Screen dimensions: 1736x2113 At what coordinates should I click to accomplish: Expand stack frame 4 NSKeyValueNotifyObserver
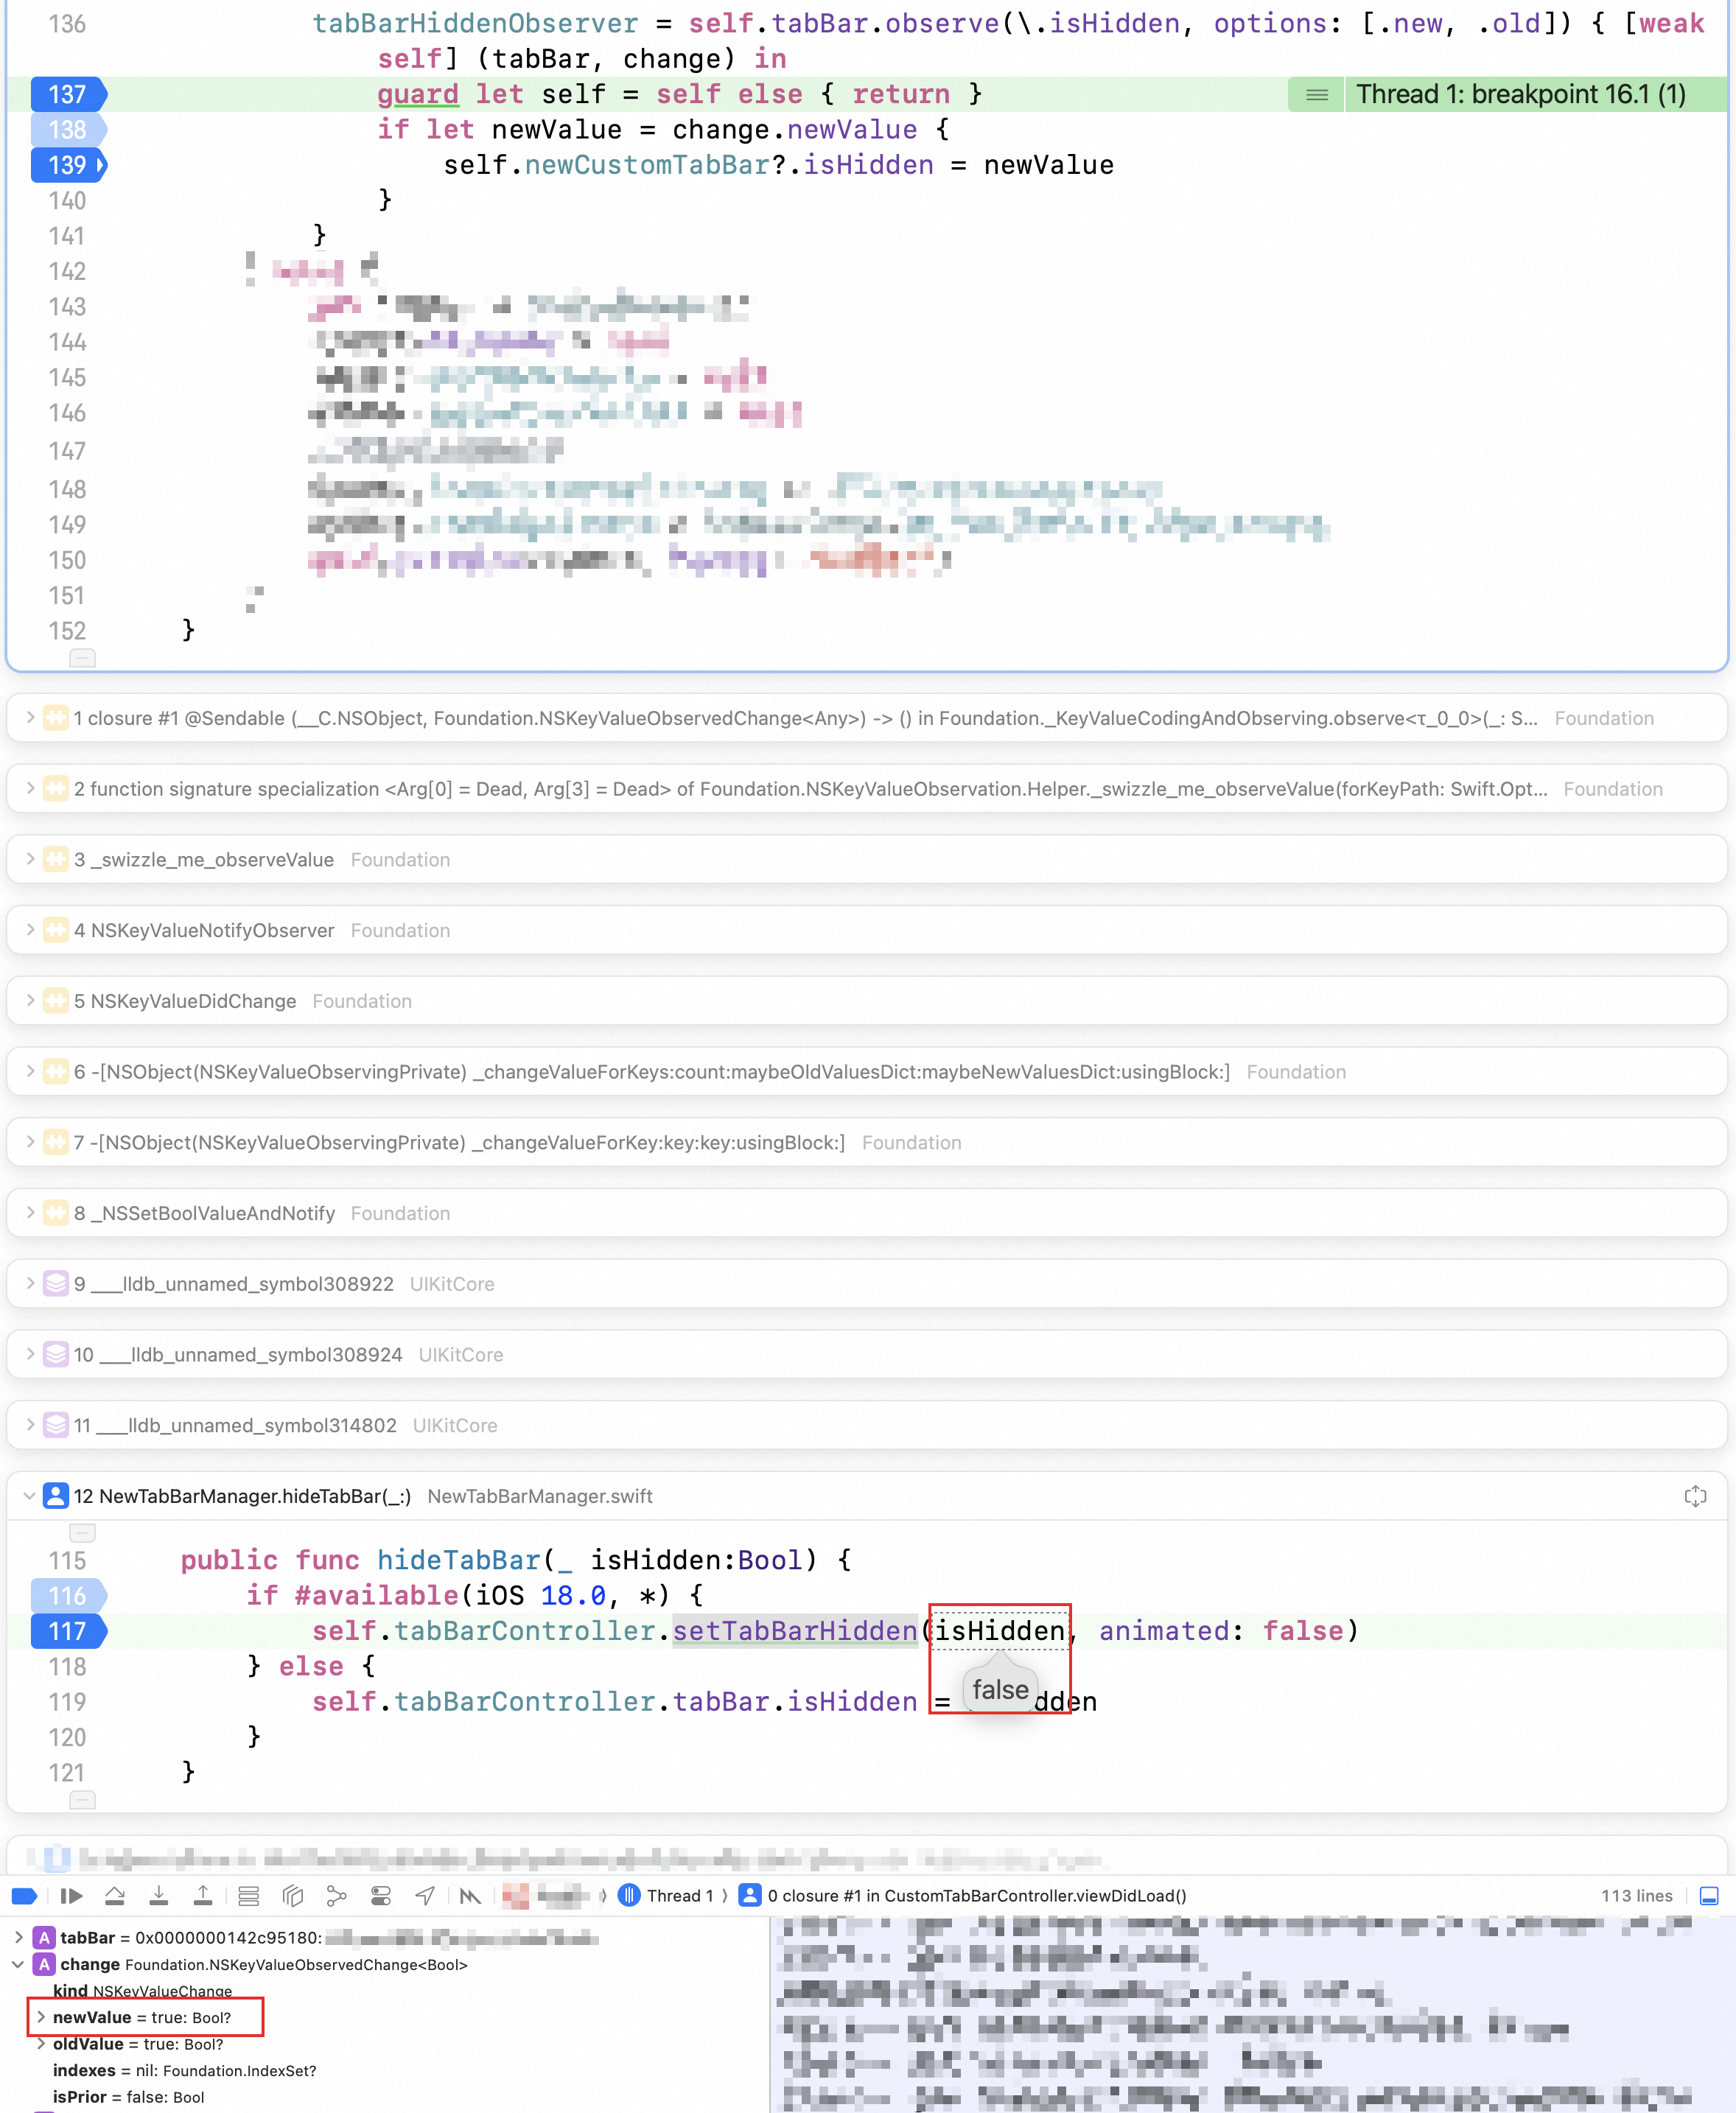coord(30,930)
